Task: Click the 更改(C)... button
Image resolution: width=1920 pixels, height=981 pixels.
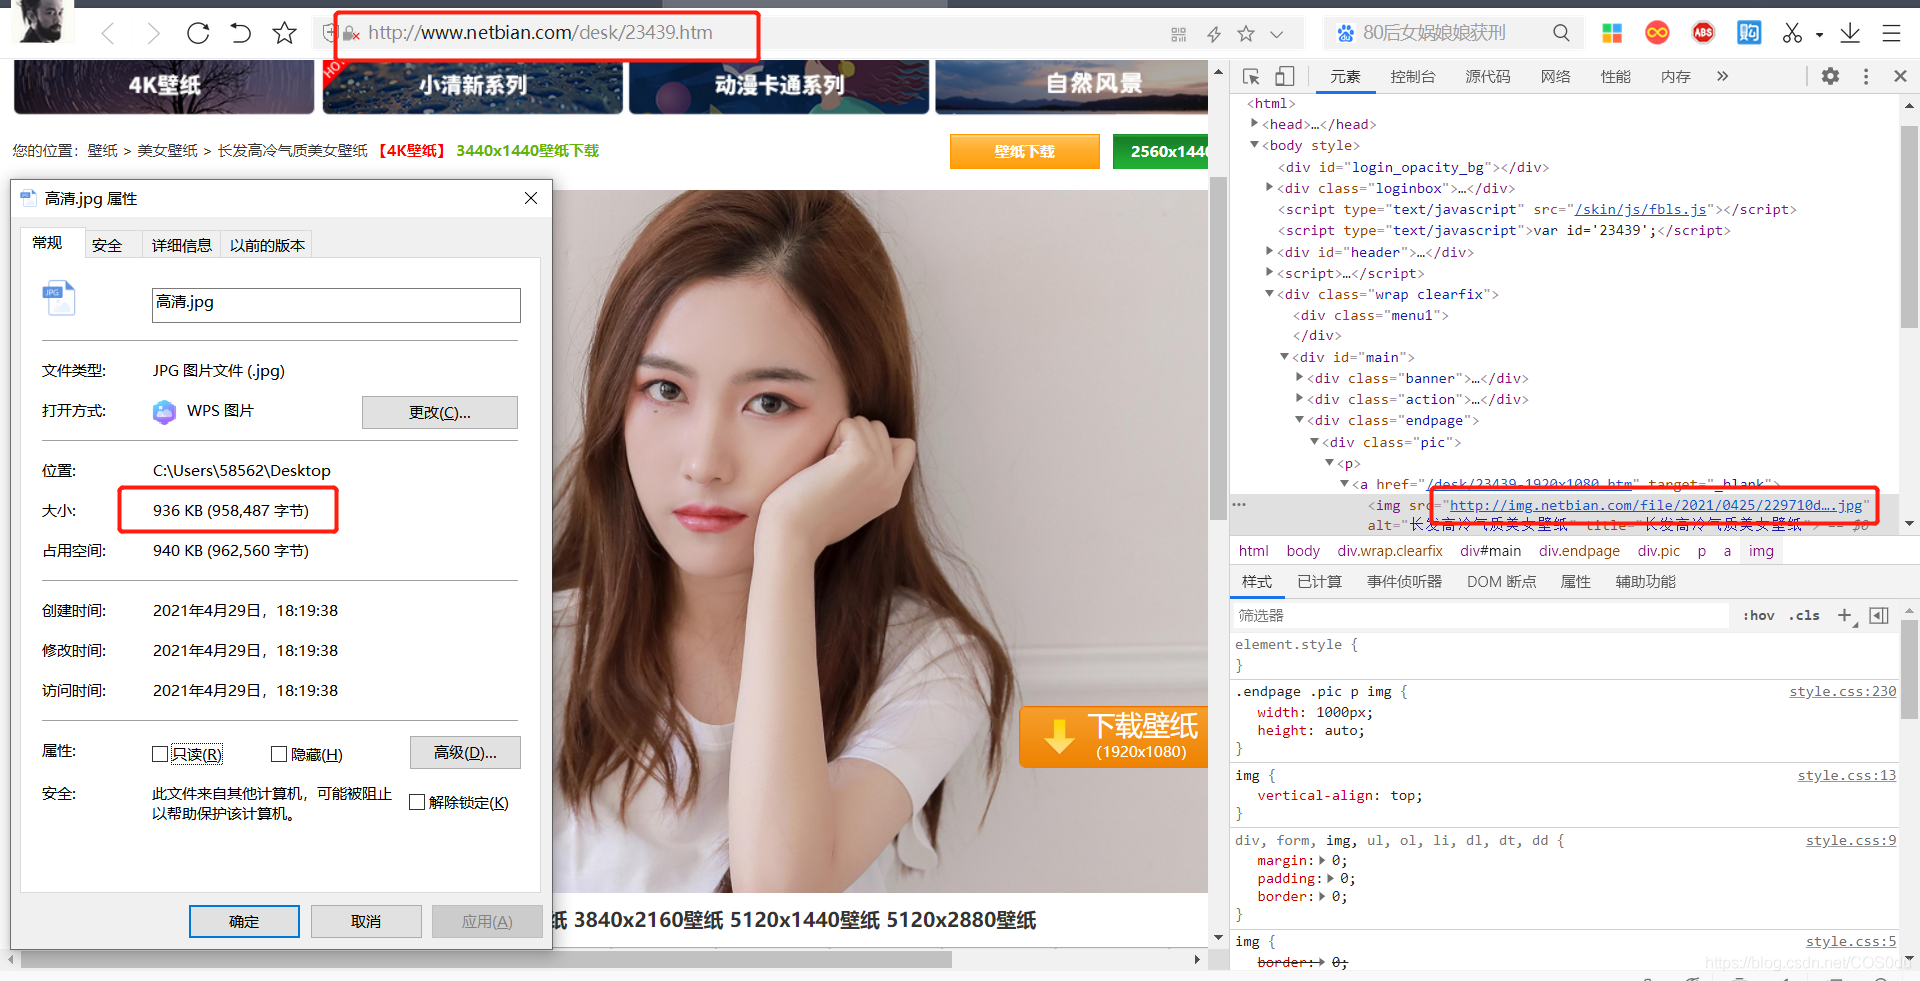Action: [440, 412]
